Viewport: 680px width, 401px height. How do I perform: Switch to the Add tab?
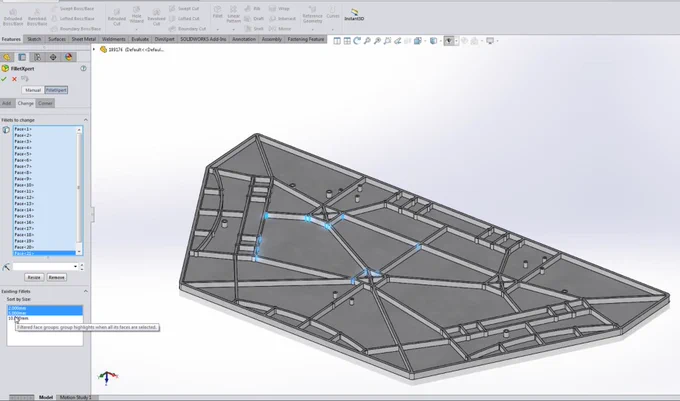click(x=7, y=103)
